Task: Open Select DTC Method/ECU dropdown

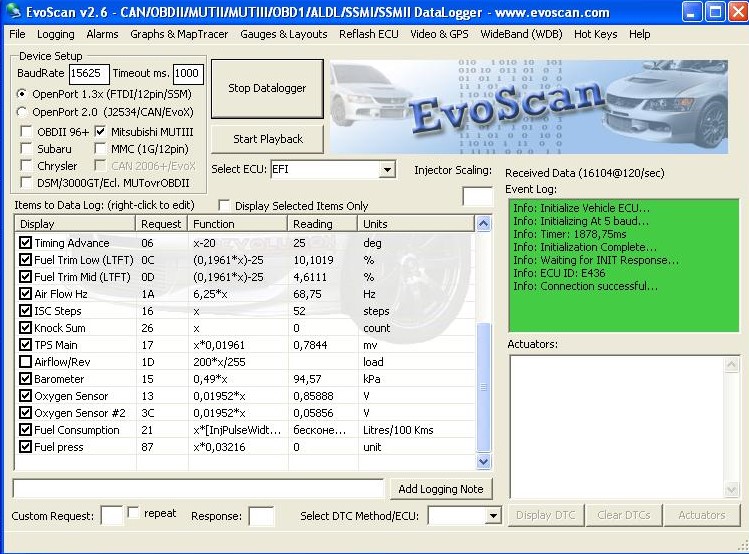Action: click(493, 515)
